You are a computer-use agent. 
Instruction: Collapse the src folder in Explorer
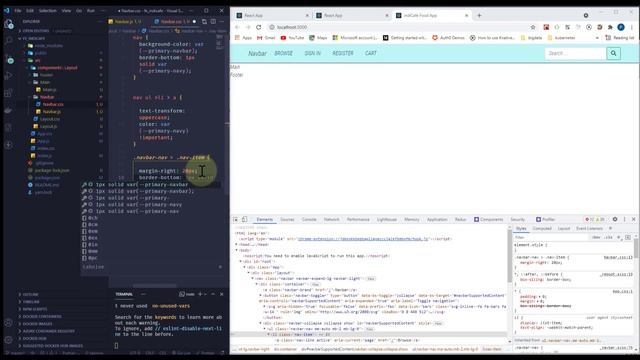coord(38,60)
